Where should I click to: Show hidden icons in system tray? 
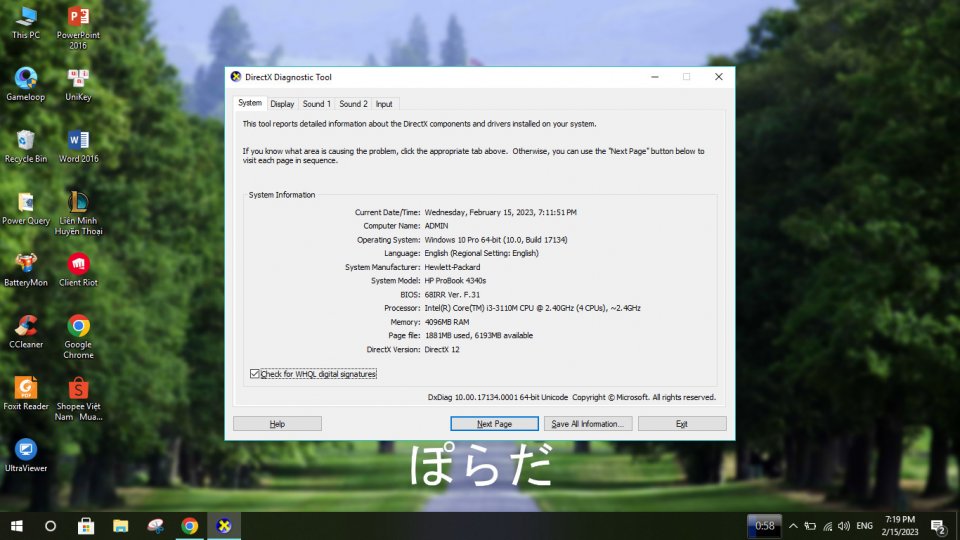[x=793, y=525]
